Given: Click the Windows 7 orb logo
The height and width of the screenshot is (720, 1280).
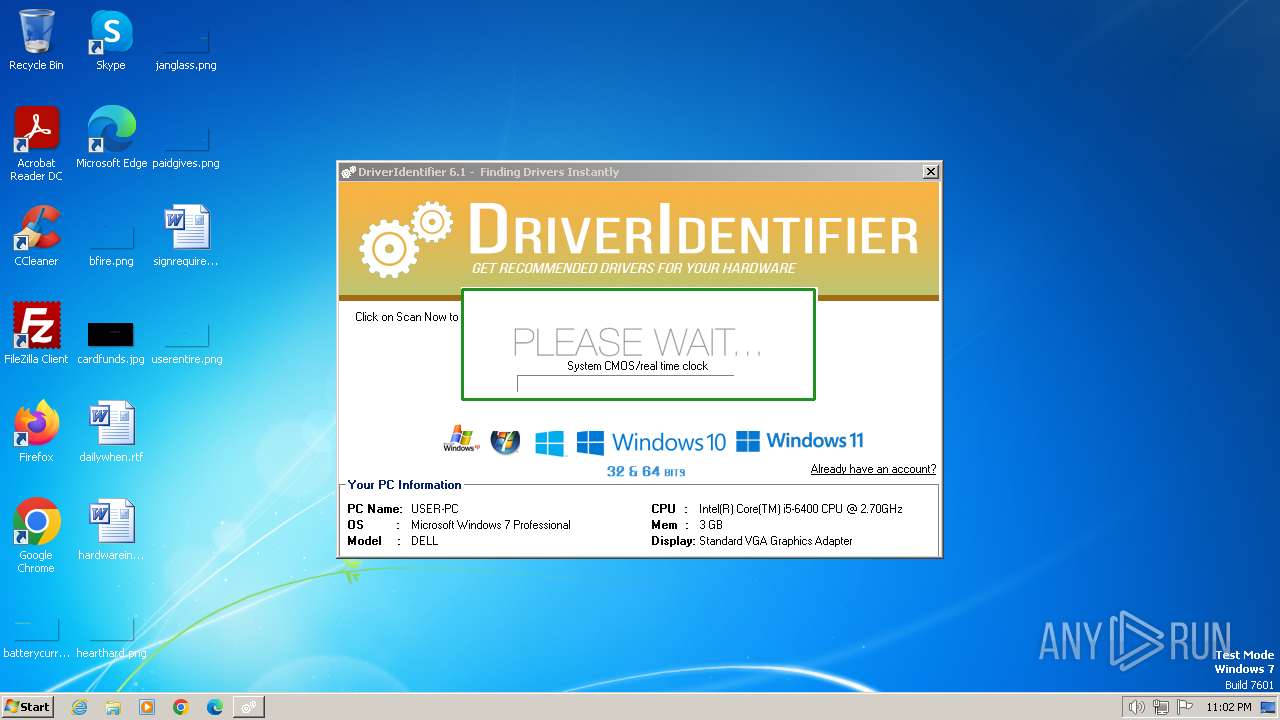Looking at the screenshot, I should [x=505, y=441].
